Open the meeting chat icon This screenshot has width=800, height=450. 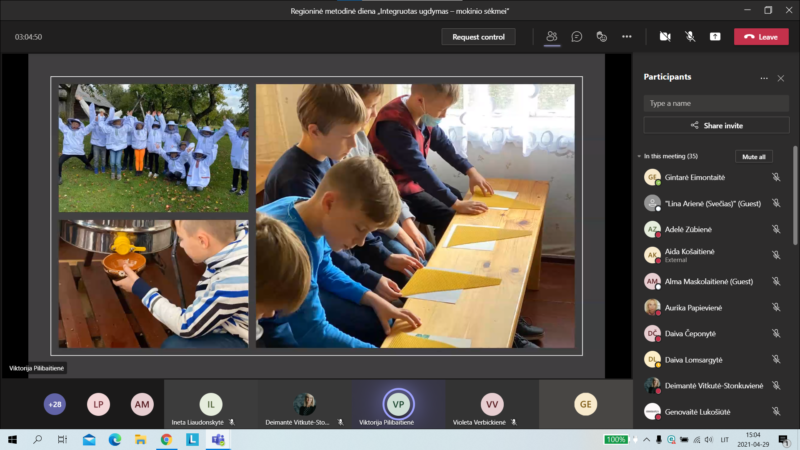(x=577, y=36)
